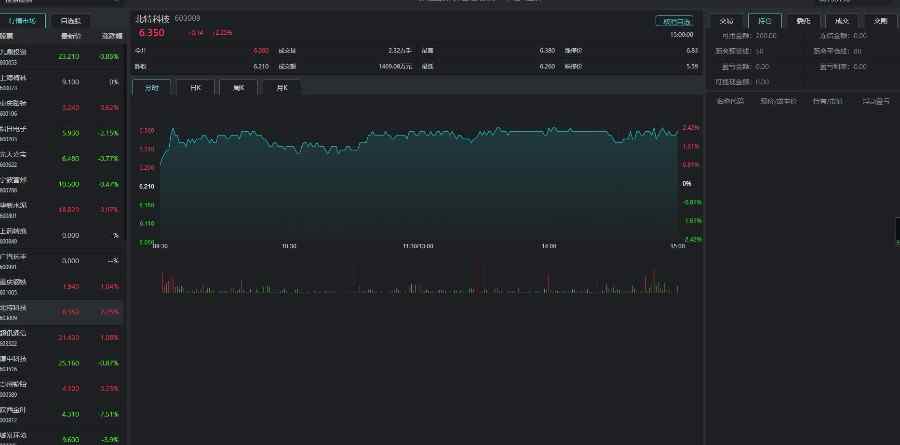Click the 0% label on right chart axis
Viewport: 900px width, 445px height.
click(x=686, y=184)
